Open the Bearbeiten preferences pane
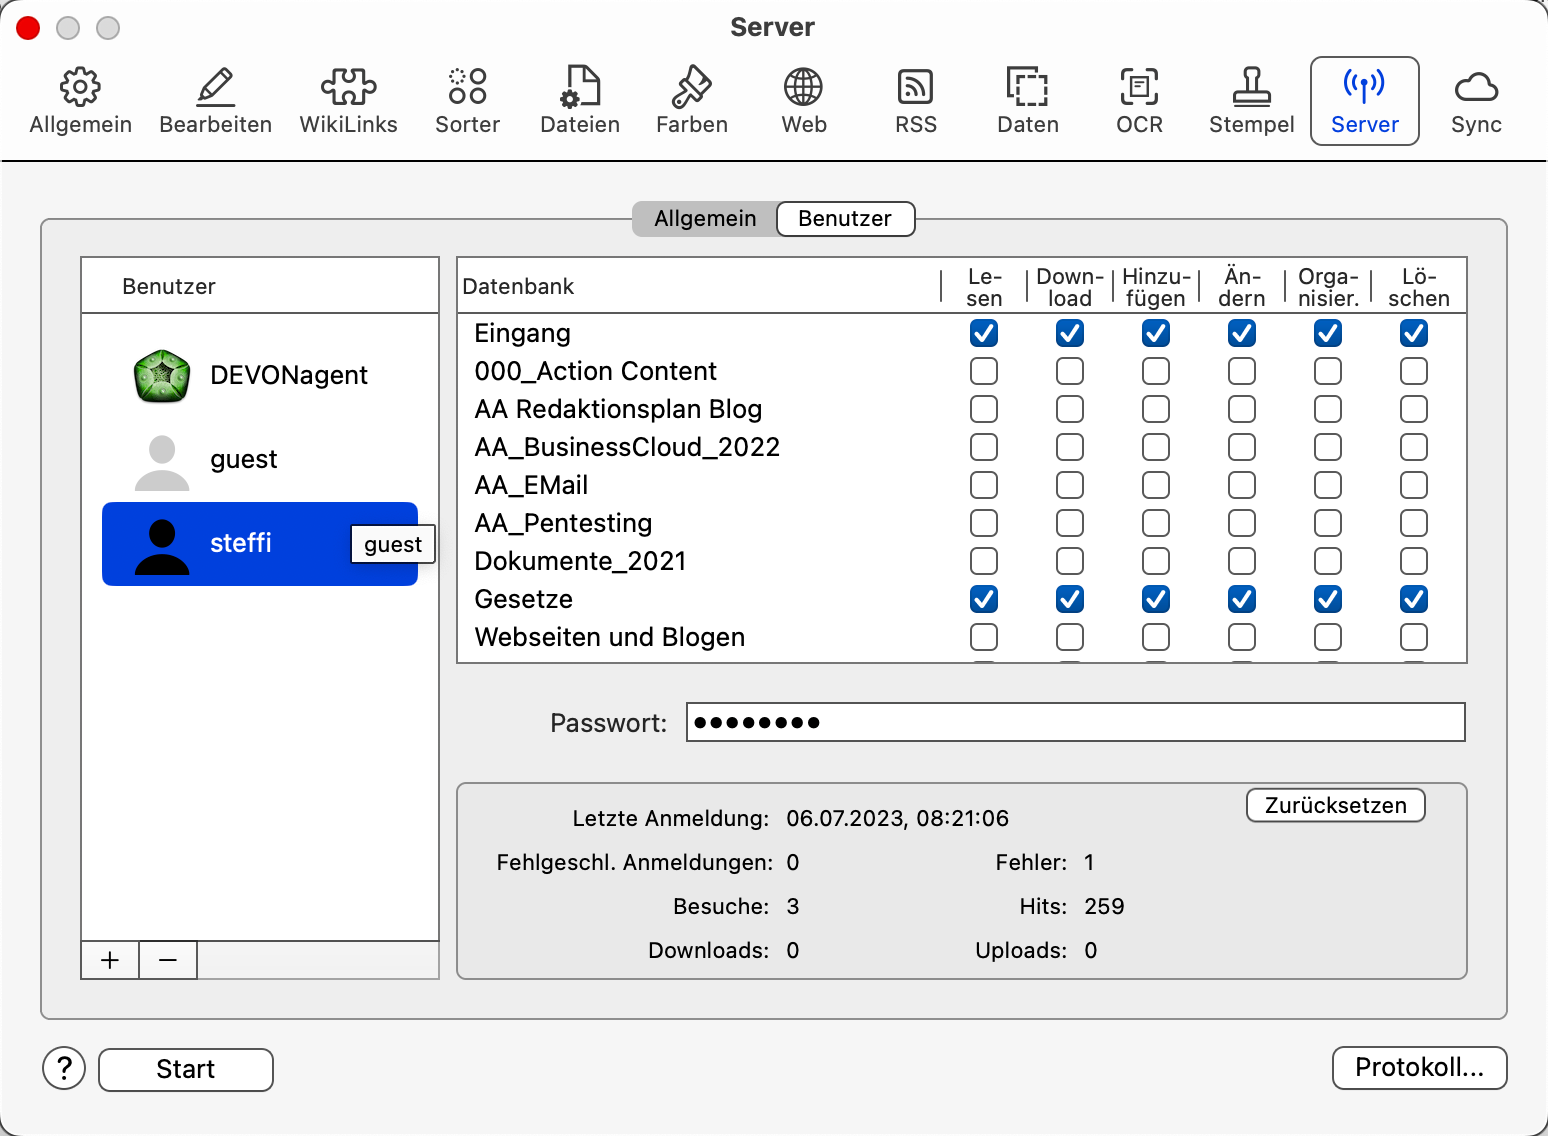The image size is (1548, 1136). click(215, 101)
